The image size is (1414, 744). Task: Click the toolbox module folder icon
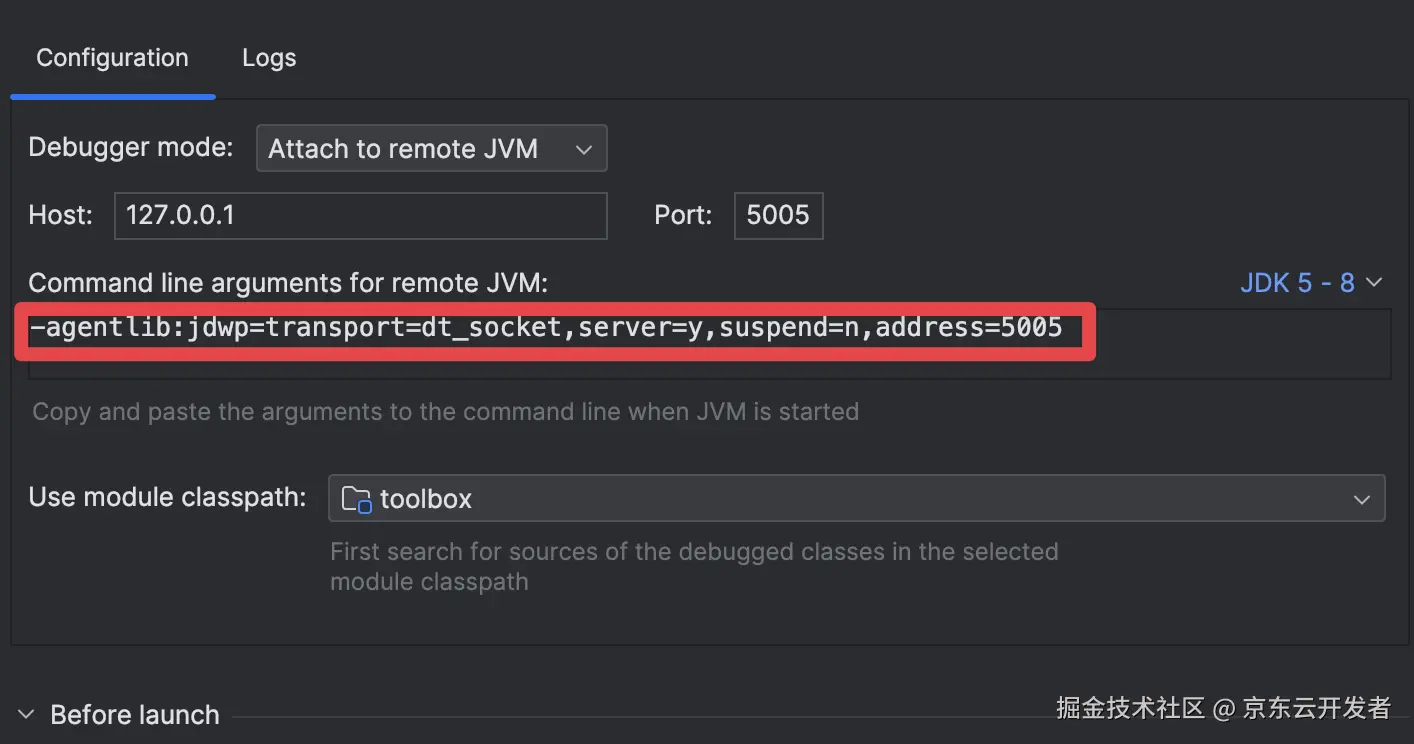[x=356, y=498]
